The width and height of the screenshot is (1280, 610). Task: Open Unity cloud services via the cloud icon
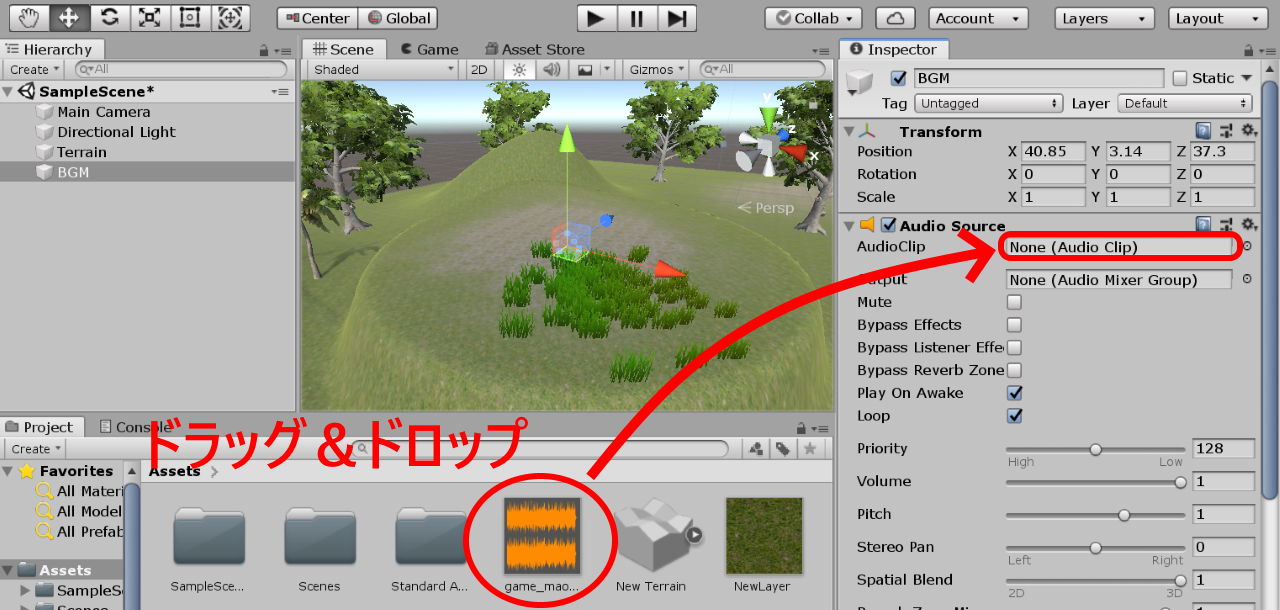coord(895,17)
